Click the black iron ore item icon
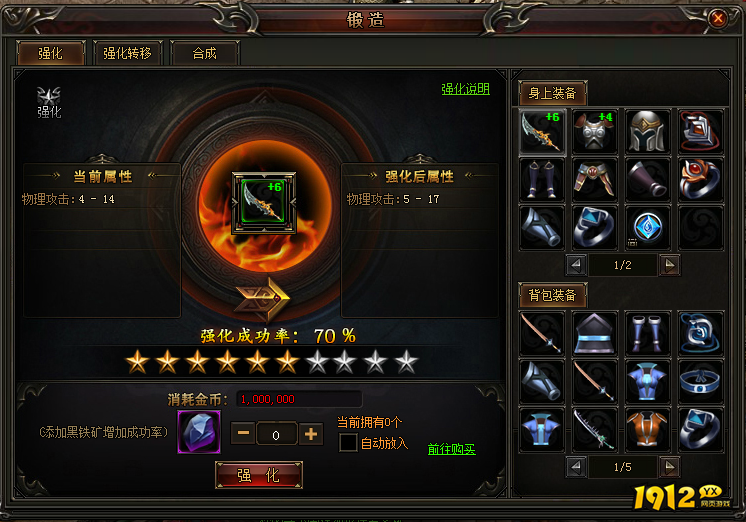 [x=199, y=432]
